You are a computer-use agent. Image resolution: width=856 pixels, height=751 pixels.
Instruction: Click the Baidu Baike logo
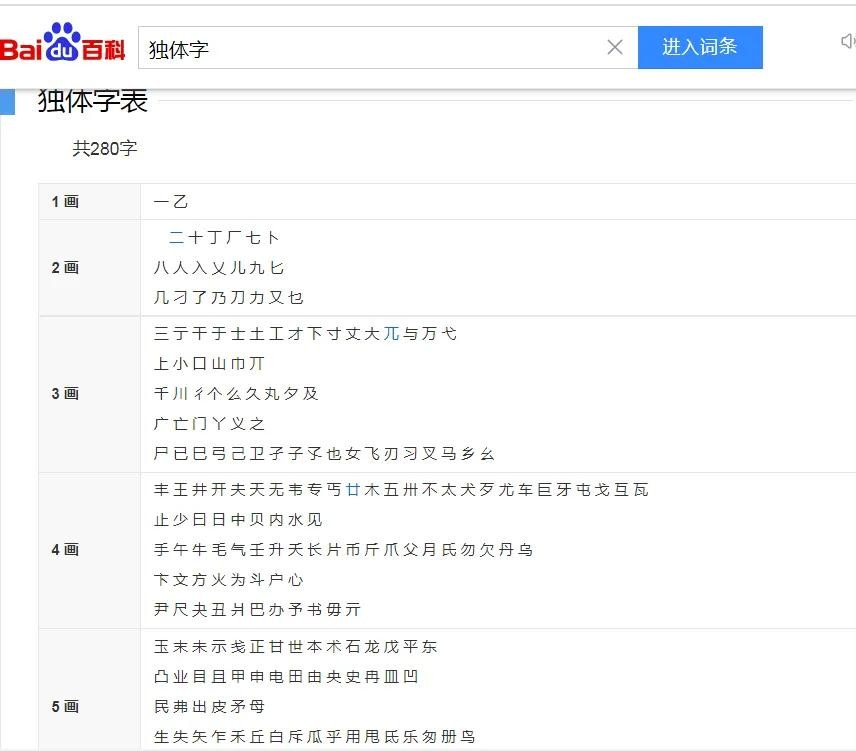[x=63, y=45]
